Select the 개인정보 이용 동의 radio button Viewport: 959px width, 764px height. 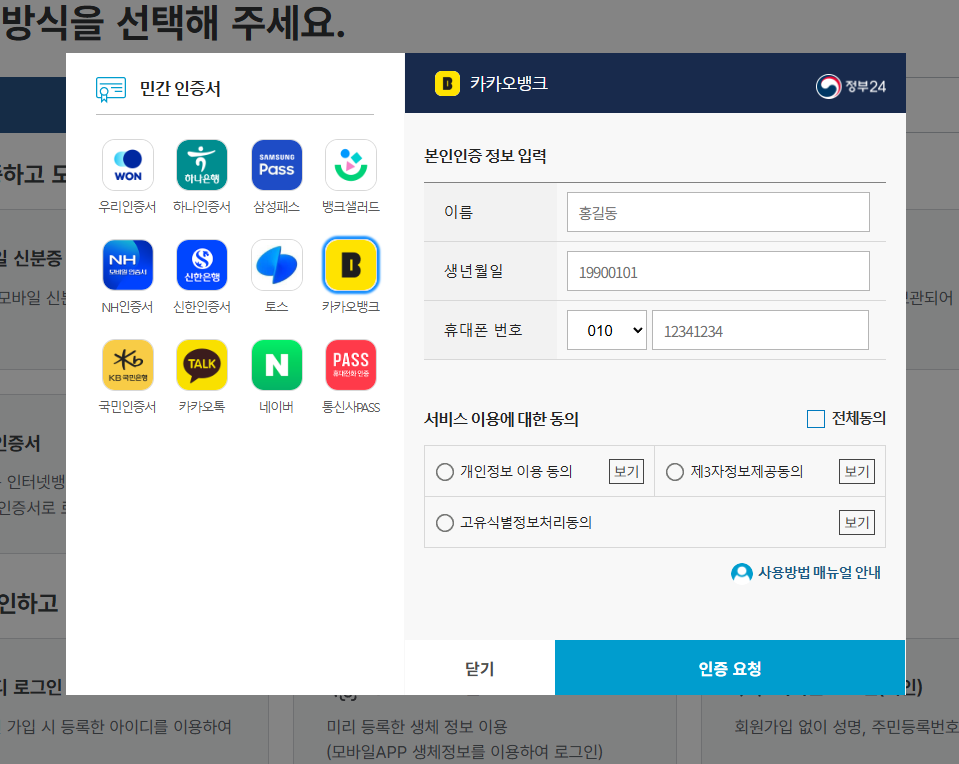click(x=445, y=472)
